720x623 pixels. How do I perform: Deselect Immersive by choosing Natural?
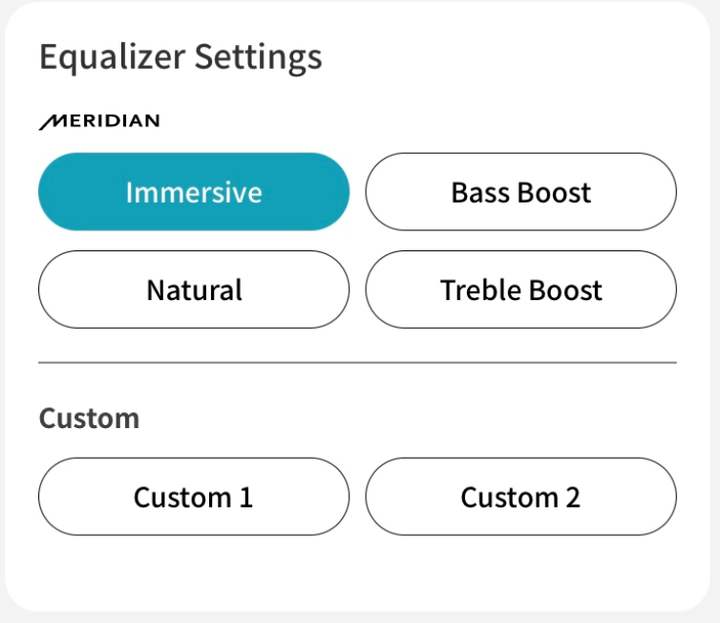click(x=194, y=289)
